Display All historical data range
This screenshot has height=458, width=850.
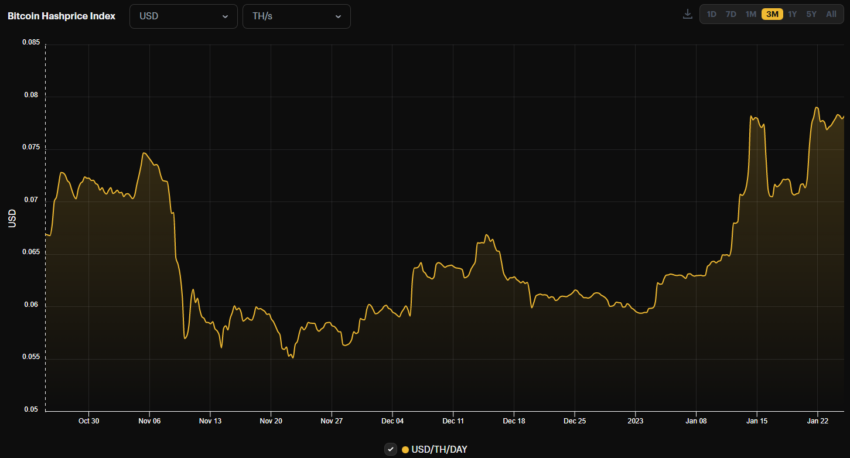click(831, 14)
